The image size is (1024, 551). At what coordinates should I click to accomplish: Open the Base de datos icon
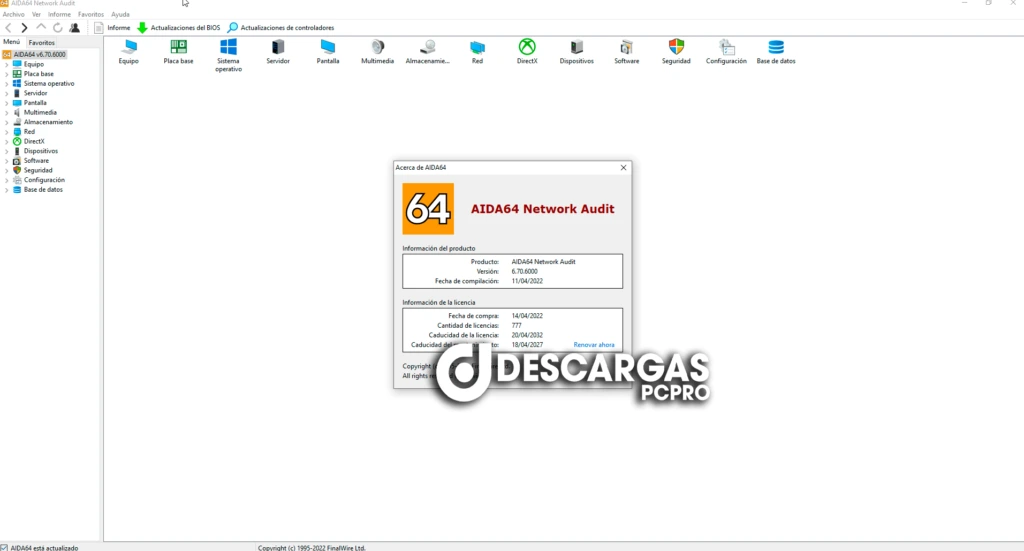pyautogui.click(x=776, y=48)
